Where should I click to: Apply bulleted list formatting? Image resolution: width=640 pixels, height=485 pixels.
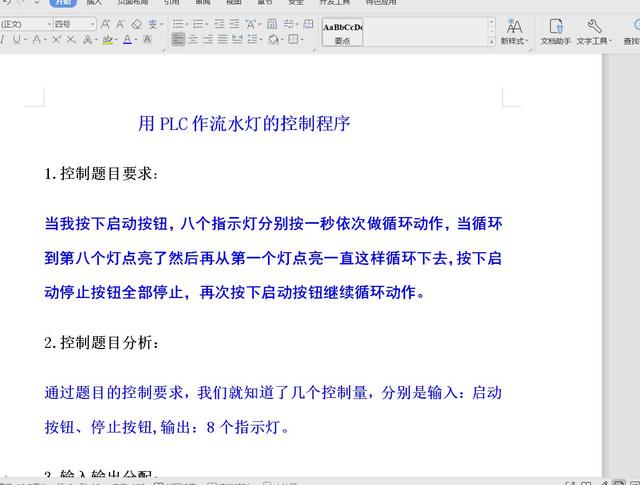click(178, 24)
